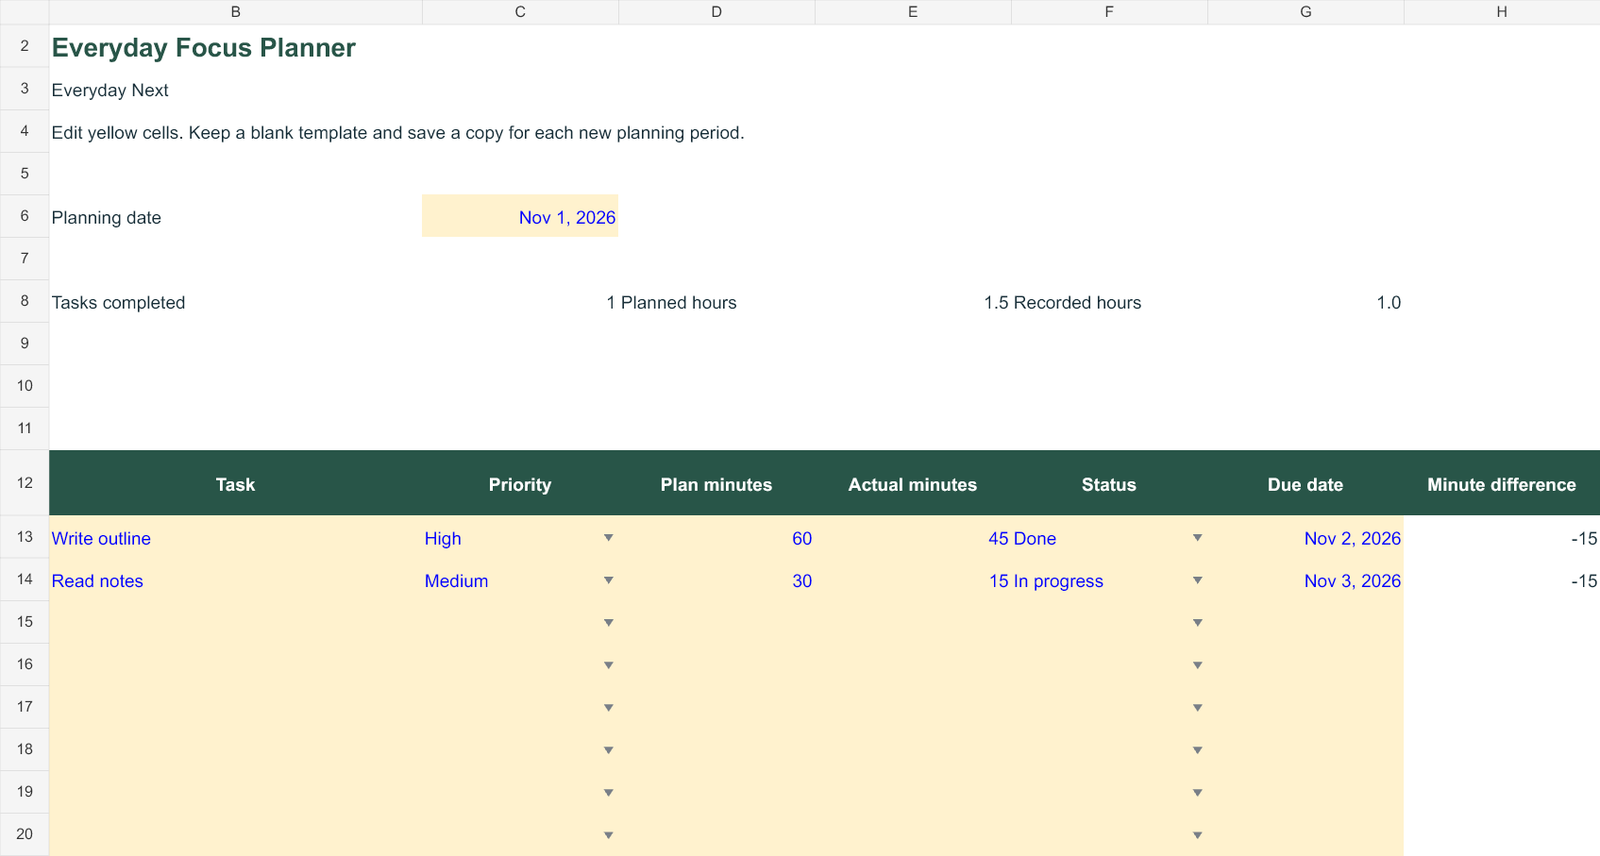This screenshot has width=1600, height=856.
Task: Select row 13 header
Action: point(24,537)
